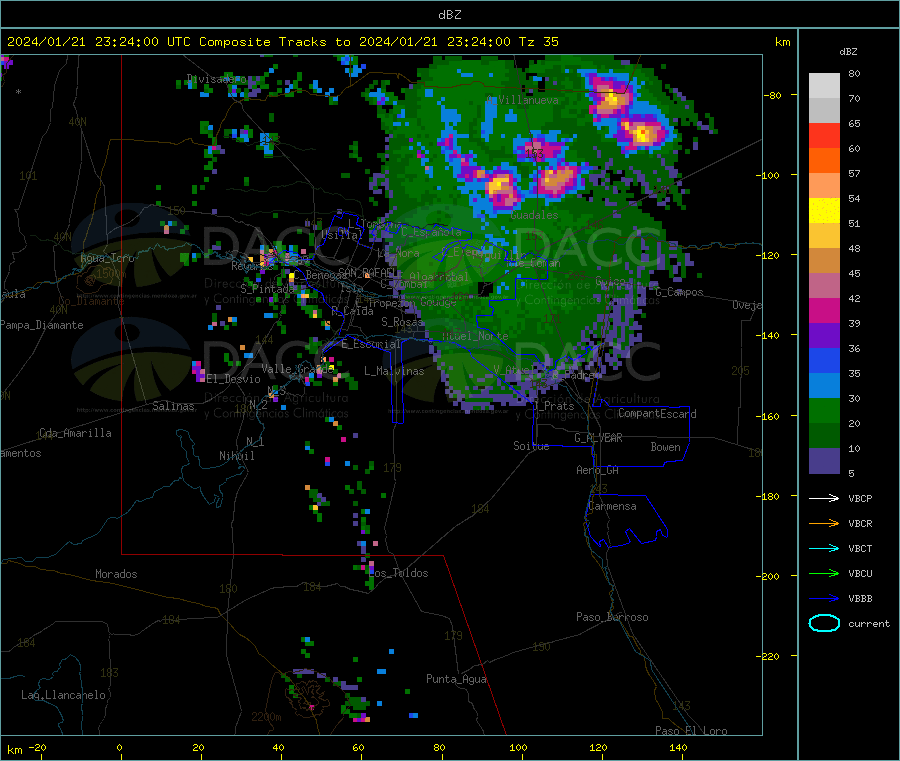Click the S_Rosas place label
900x761 pixels.
(x=402, y=322)
